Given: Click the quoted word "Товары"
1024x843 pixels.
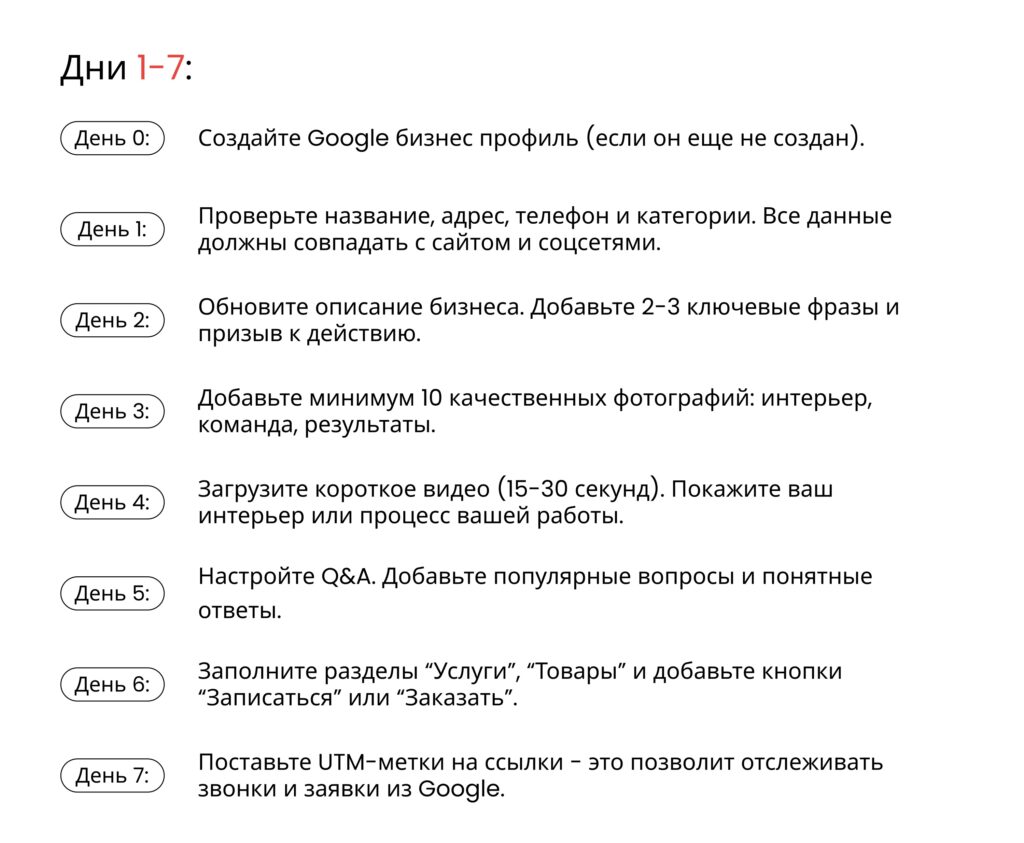Looking at the screenshot, I should coord(572,671).
